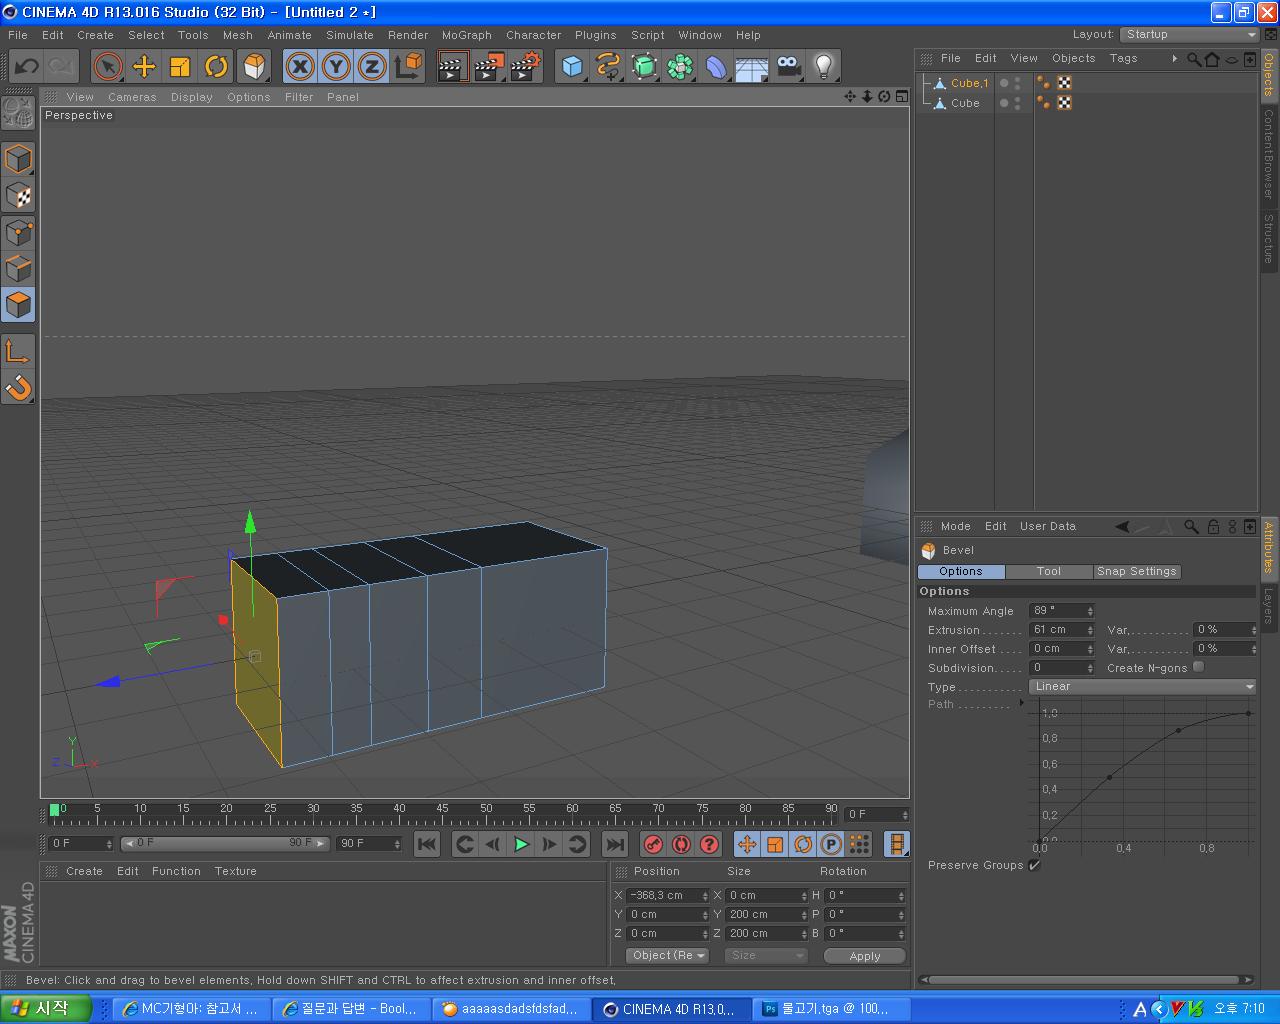Switch to Polygons mode
The height and width of the screenshot is (1024, 1280).
click(19, 304)
